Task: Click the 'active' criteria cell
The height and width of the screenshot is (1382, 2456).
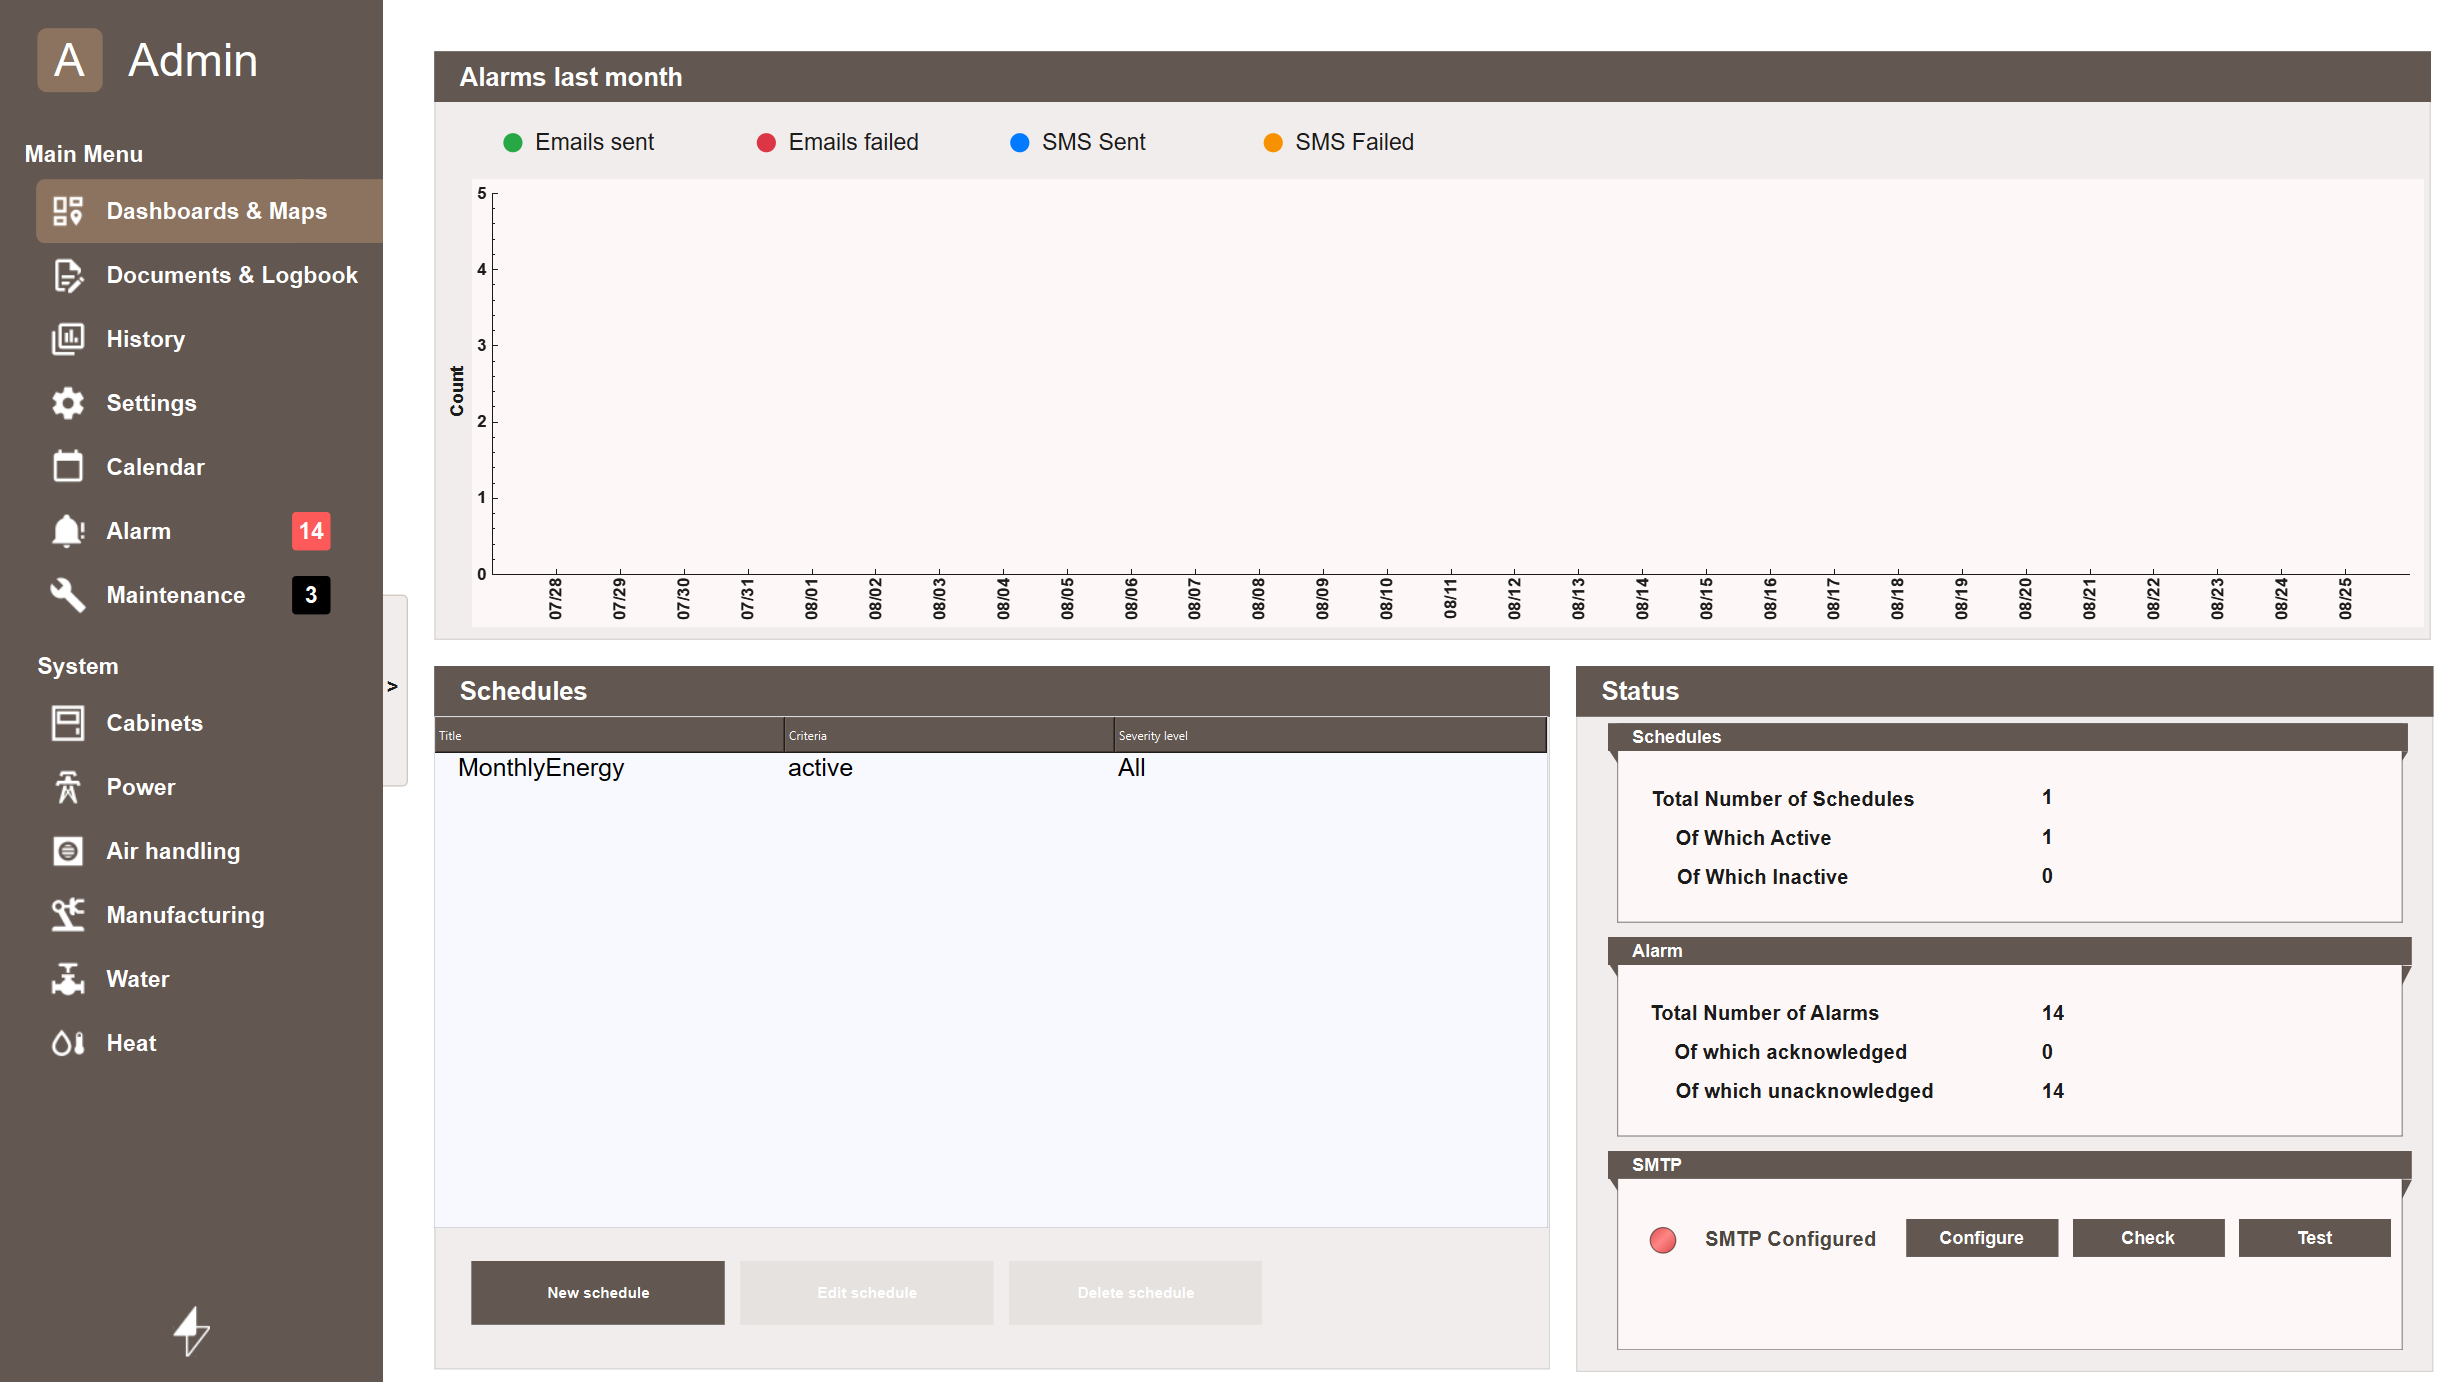Action: [x=820, y=768]
